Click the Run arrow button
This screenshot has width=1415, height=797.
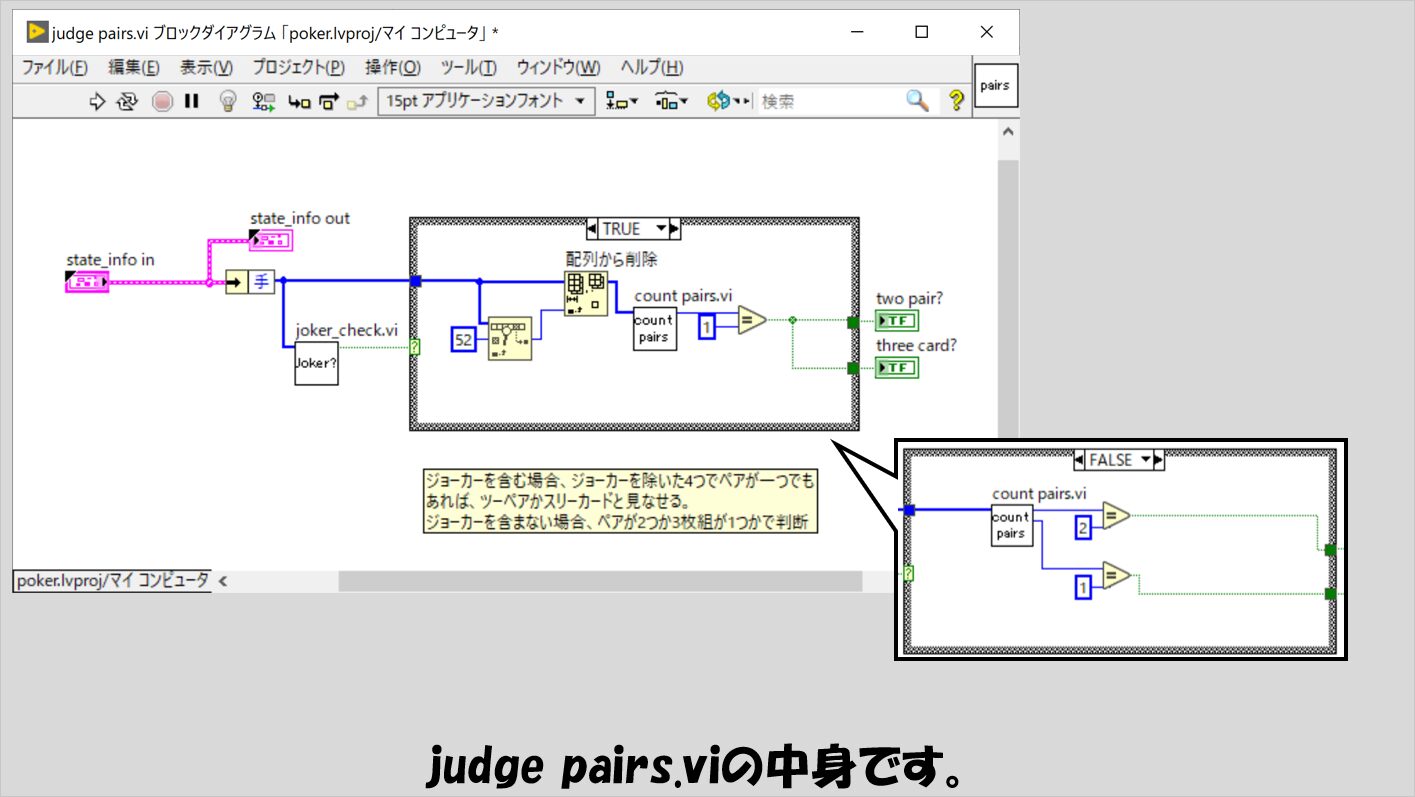[x=97, y=101]
